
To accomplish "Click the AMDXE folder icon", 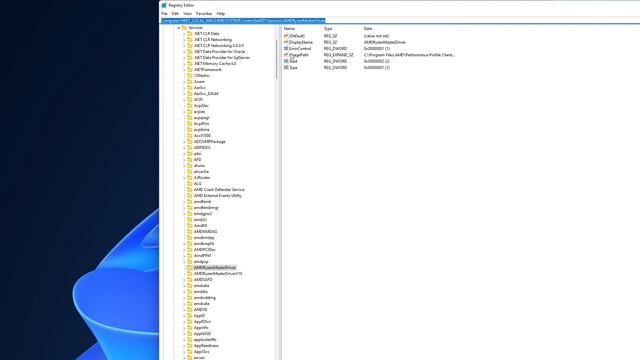I will [190, 310].
